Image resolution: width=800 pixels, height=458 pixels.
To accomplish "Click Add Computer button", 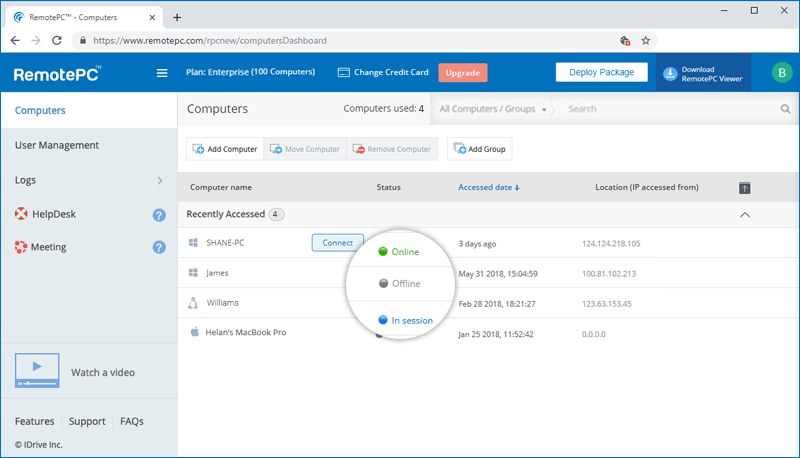I will click(x=225, y=149).
